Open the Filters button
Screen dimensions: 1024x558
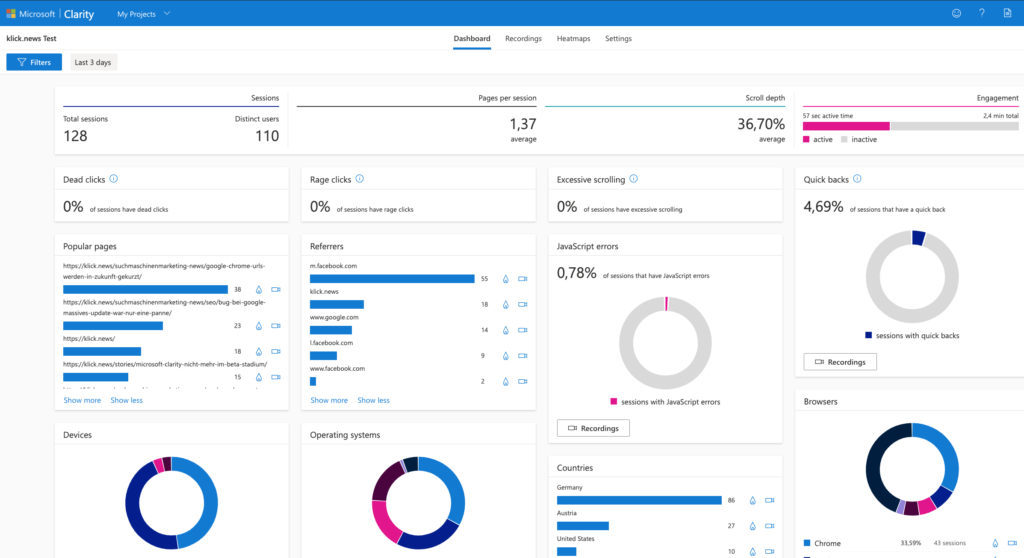pyautogui.click(x=34, y=62)
